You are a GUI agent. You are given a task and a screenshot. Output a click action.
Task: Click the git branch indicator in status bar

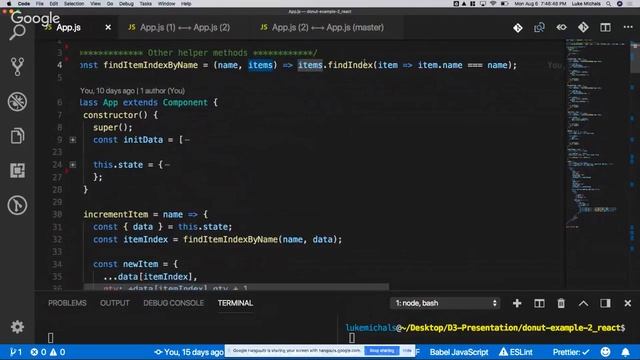coord(16,352)
